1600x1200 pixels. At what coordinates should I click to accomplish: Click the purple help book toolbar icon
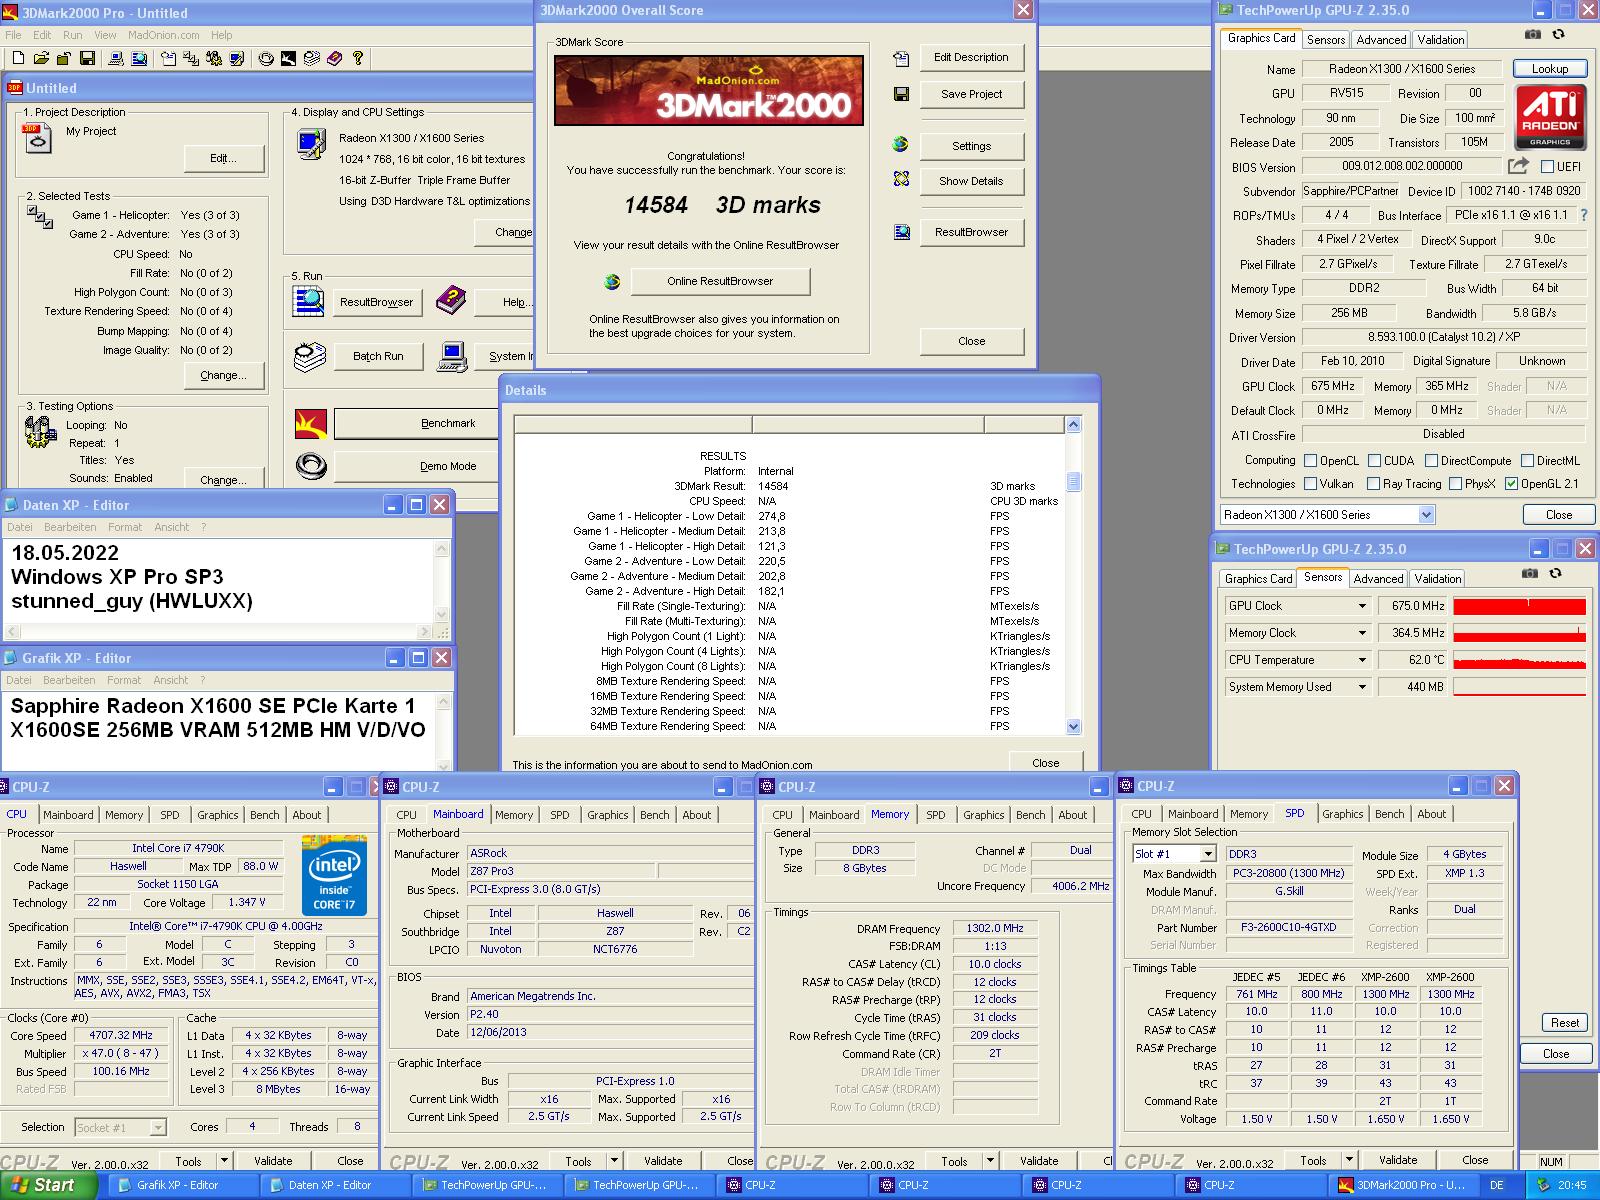coord(334,59)
